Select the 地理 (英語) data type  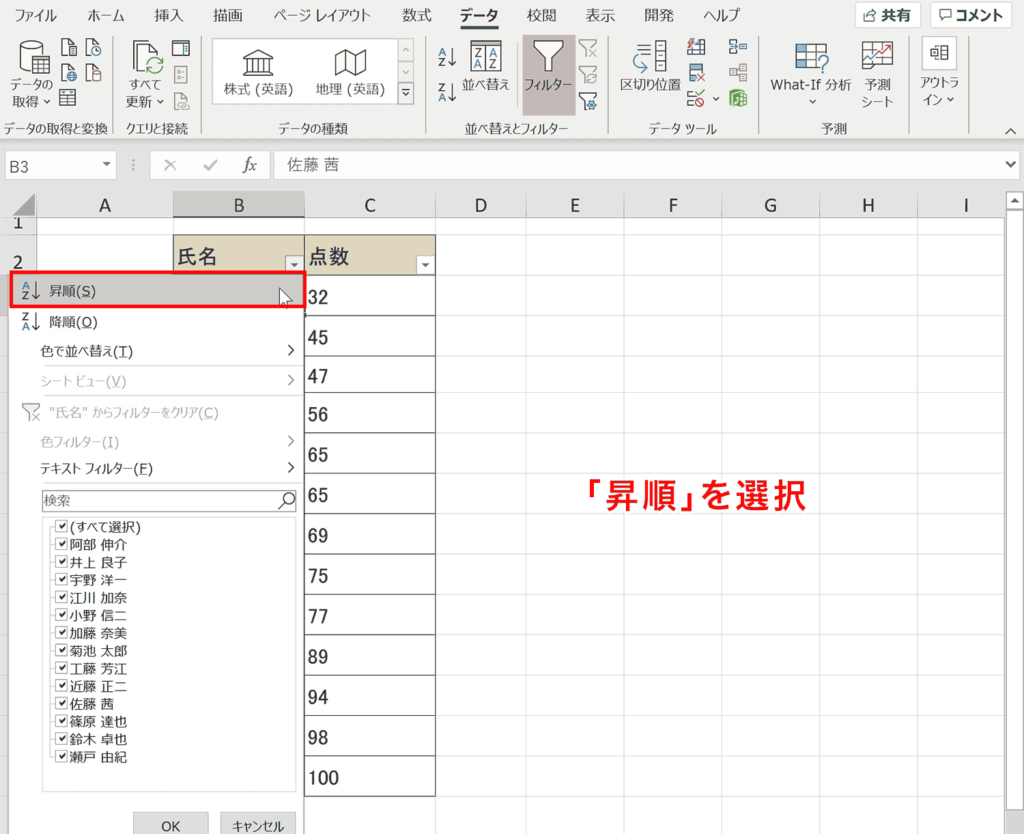point(350,72)
